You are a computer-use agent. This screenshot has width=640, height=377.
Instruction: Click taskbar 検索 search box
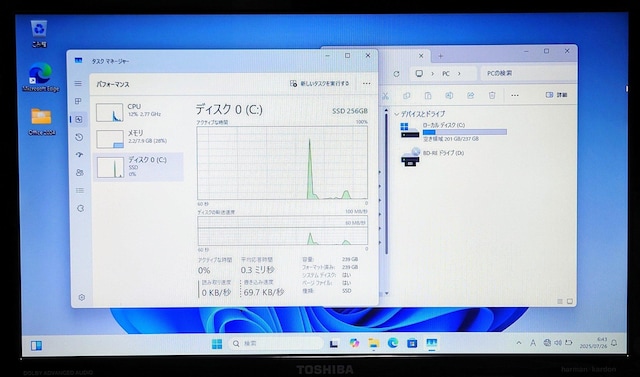click(x=276, y=344)
